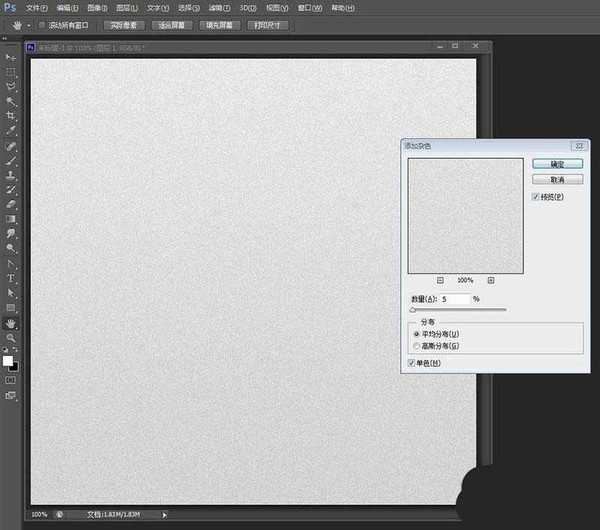Viewport: 600px width, 530px height.
Task: Zoom out the noise preview with minus button
Action: point(440,280)
